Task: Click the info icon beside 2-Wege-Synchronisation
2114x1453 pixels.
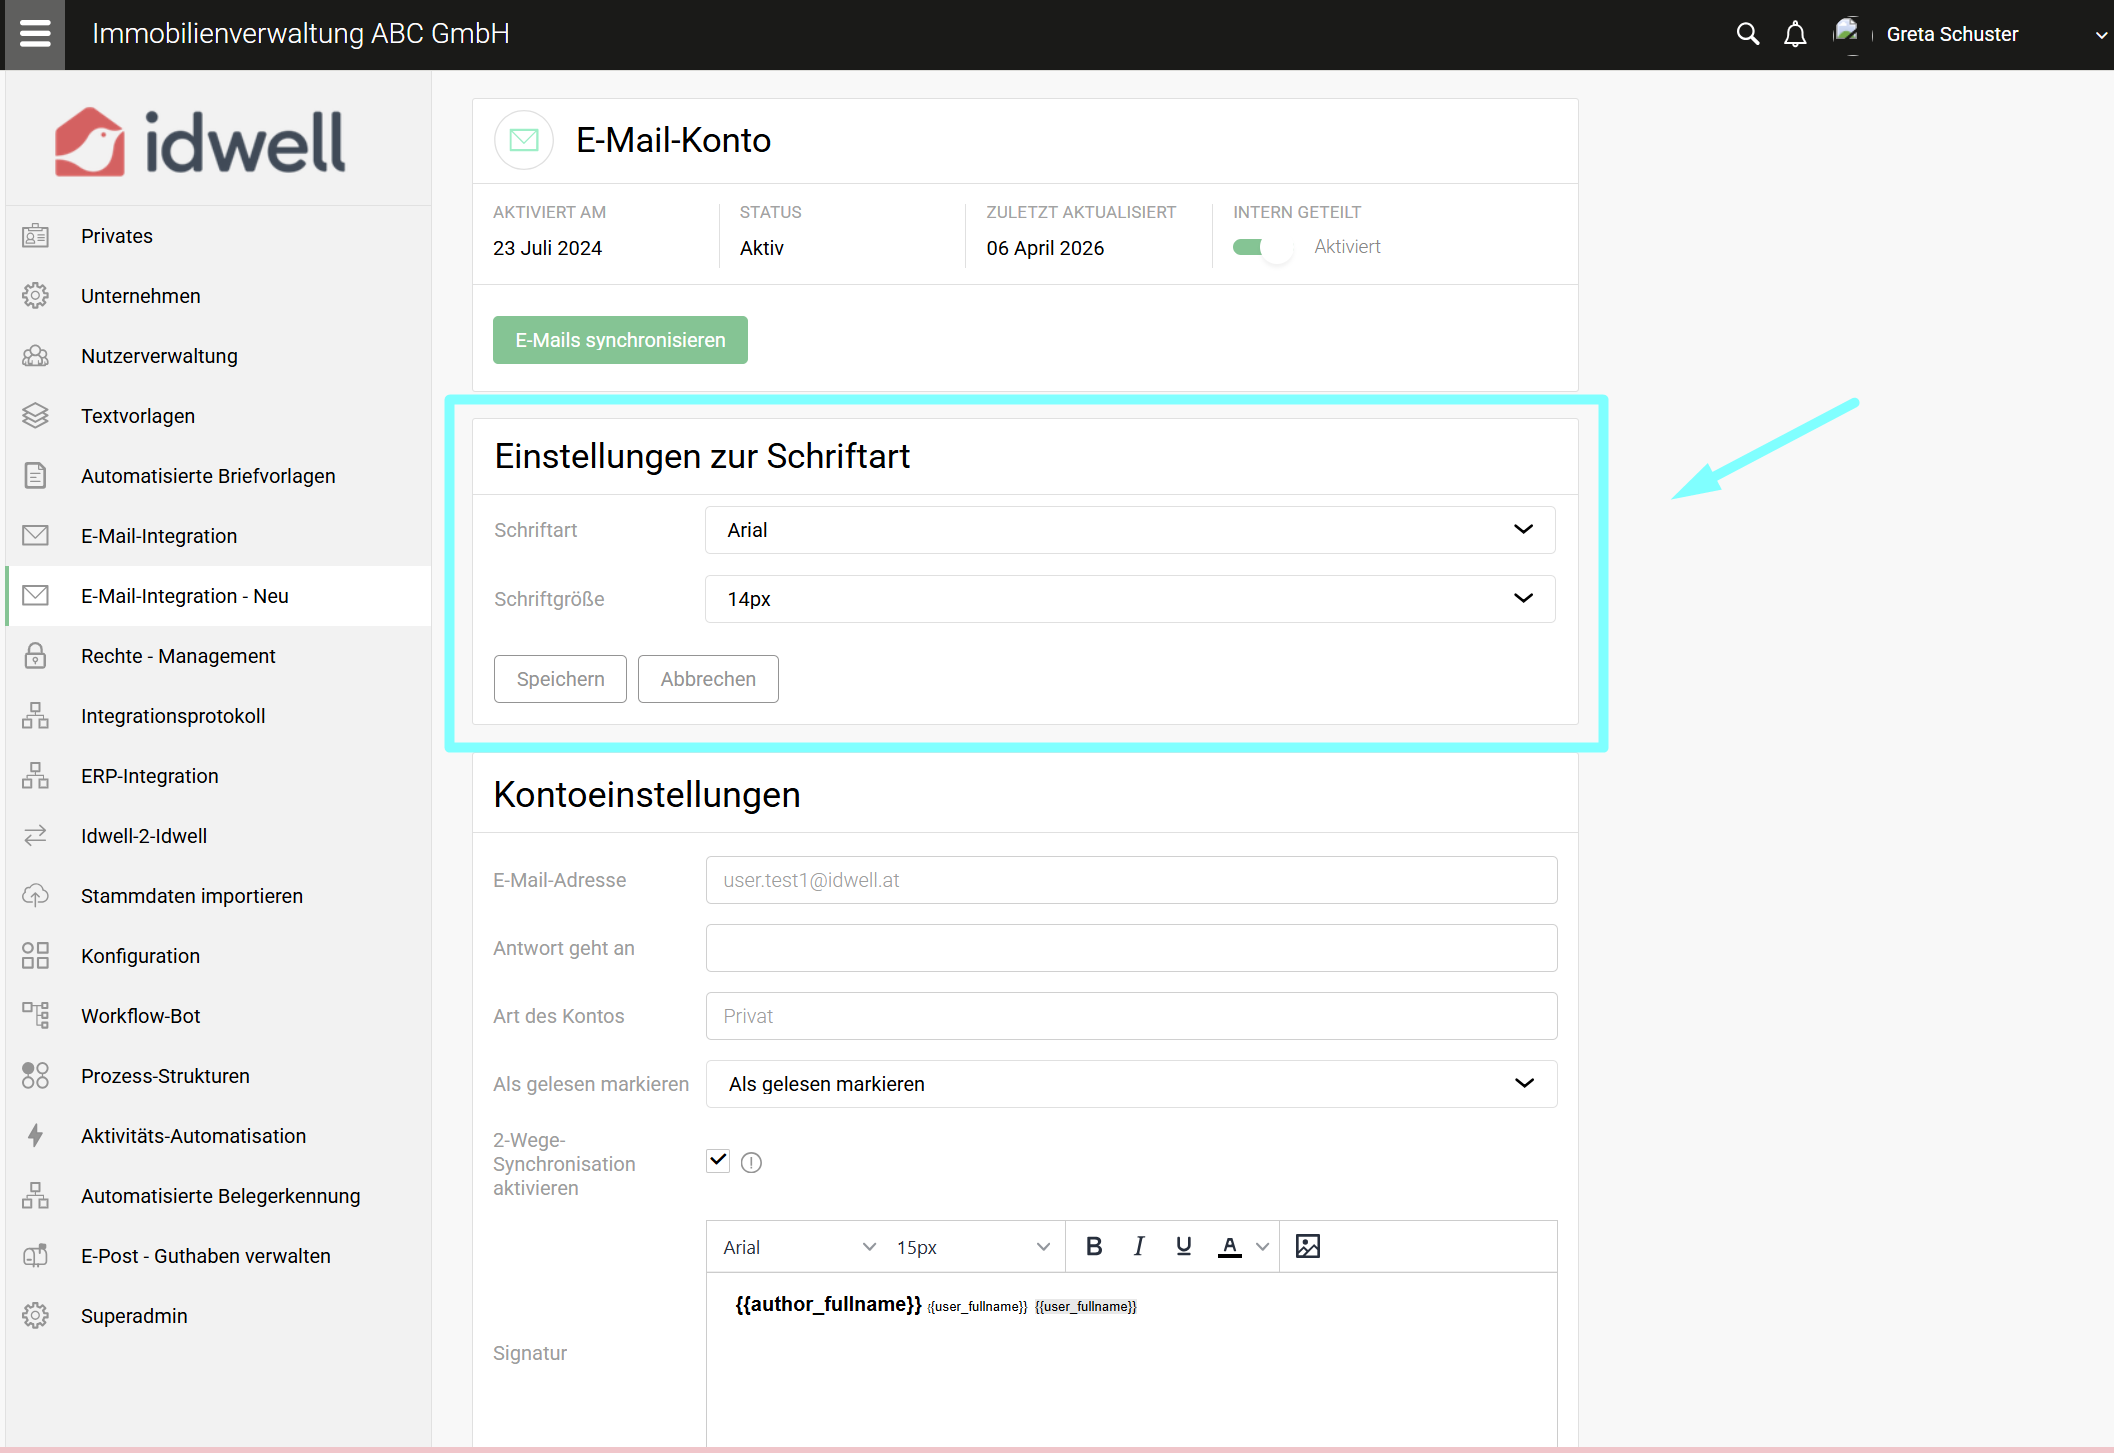Action: coord(751,1162)
